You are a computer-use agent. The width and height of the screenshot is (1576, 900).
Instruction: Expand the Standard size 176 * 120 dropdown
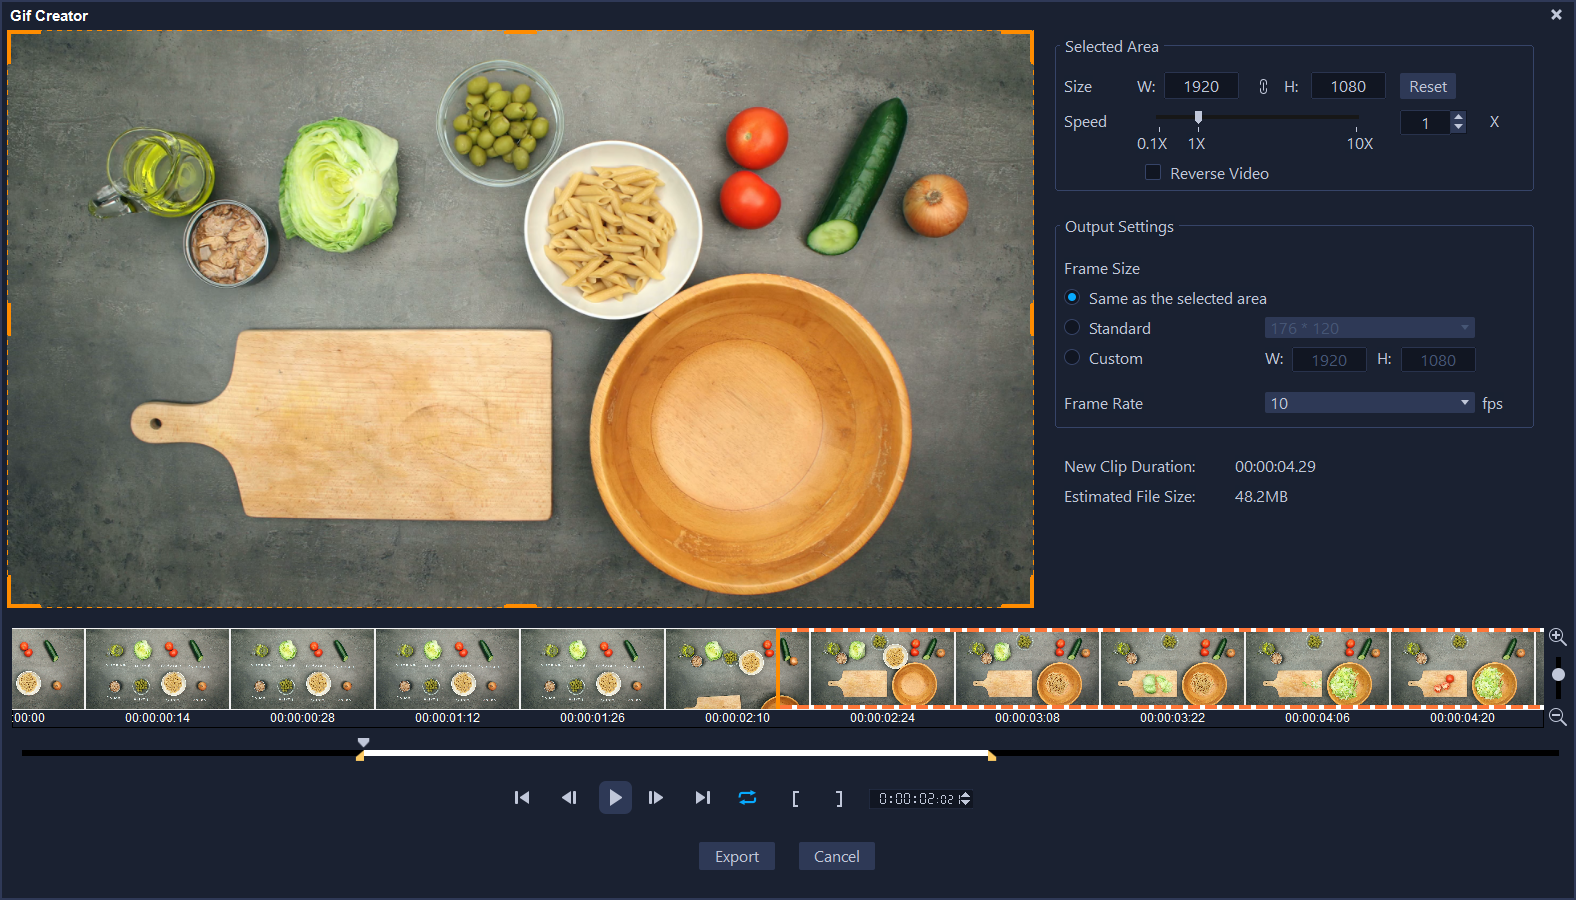[1369, 328]
